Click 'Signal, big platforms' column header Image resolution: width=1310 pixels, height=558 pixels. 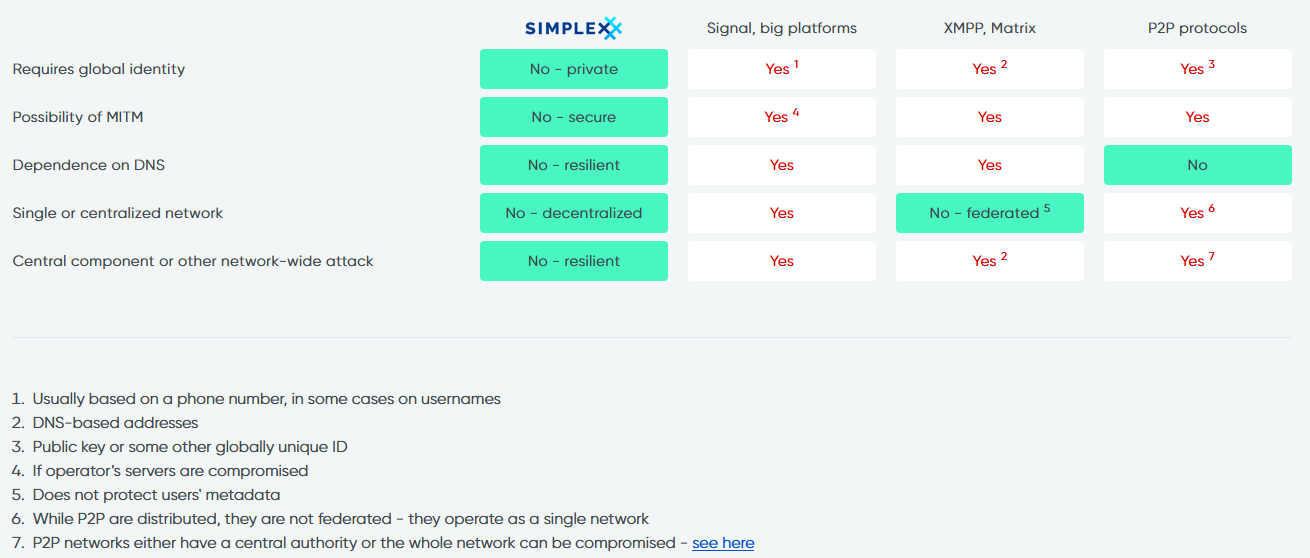(782, 28)
